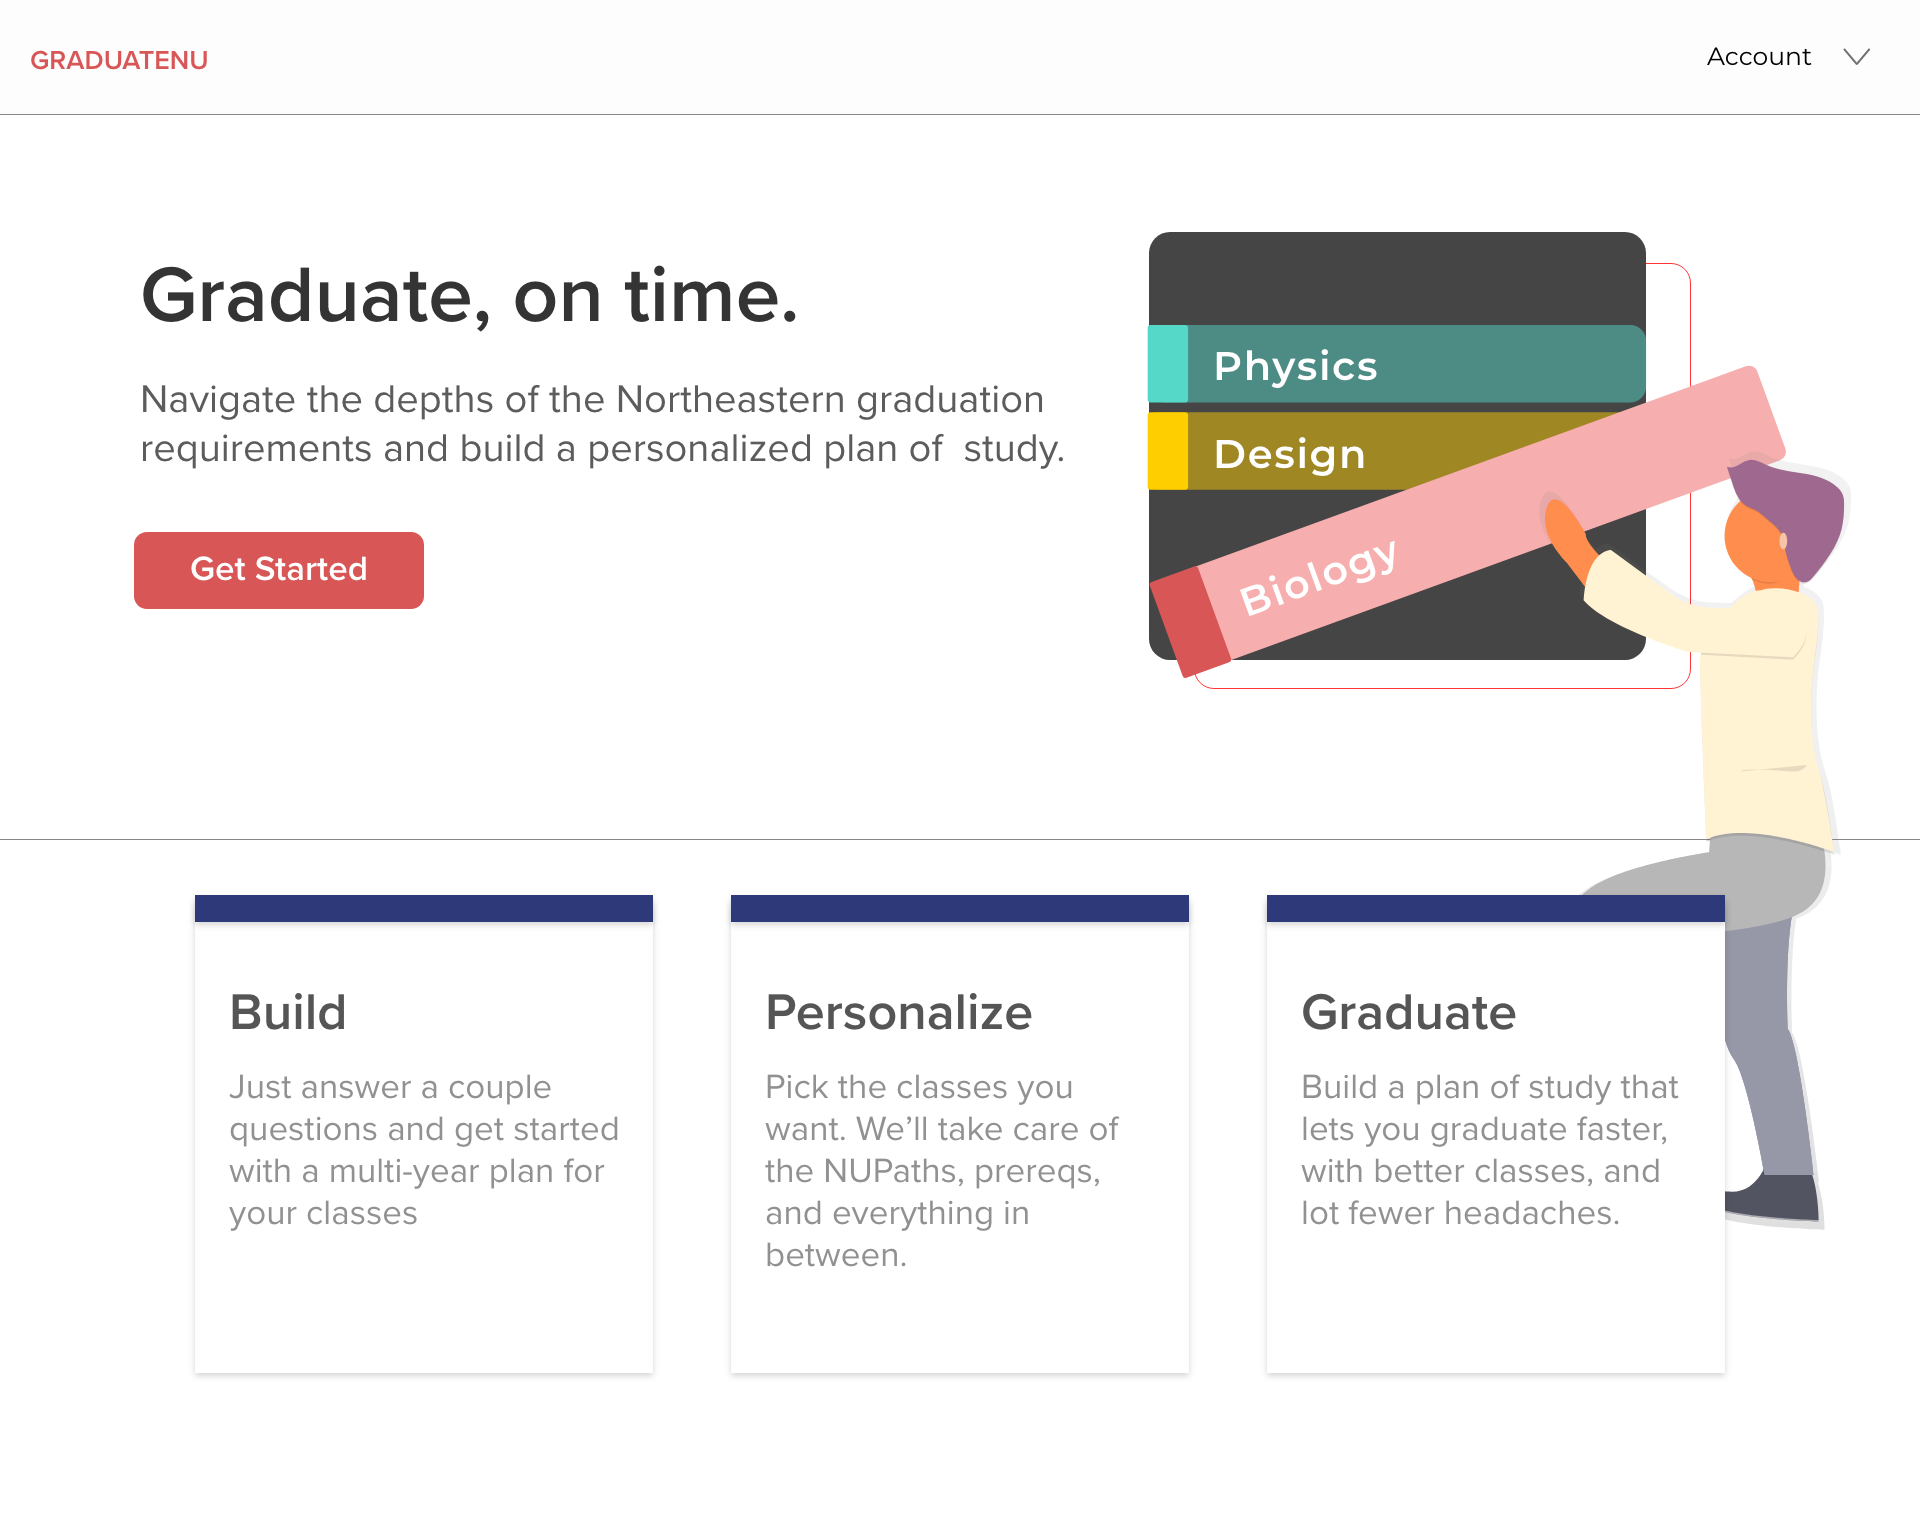Open the Personalize card

tap(960, 1134)
